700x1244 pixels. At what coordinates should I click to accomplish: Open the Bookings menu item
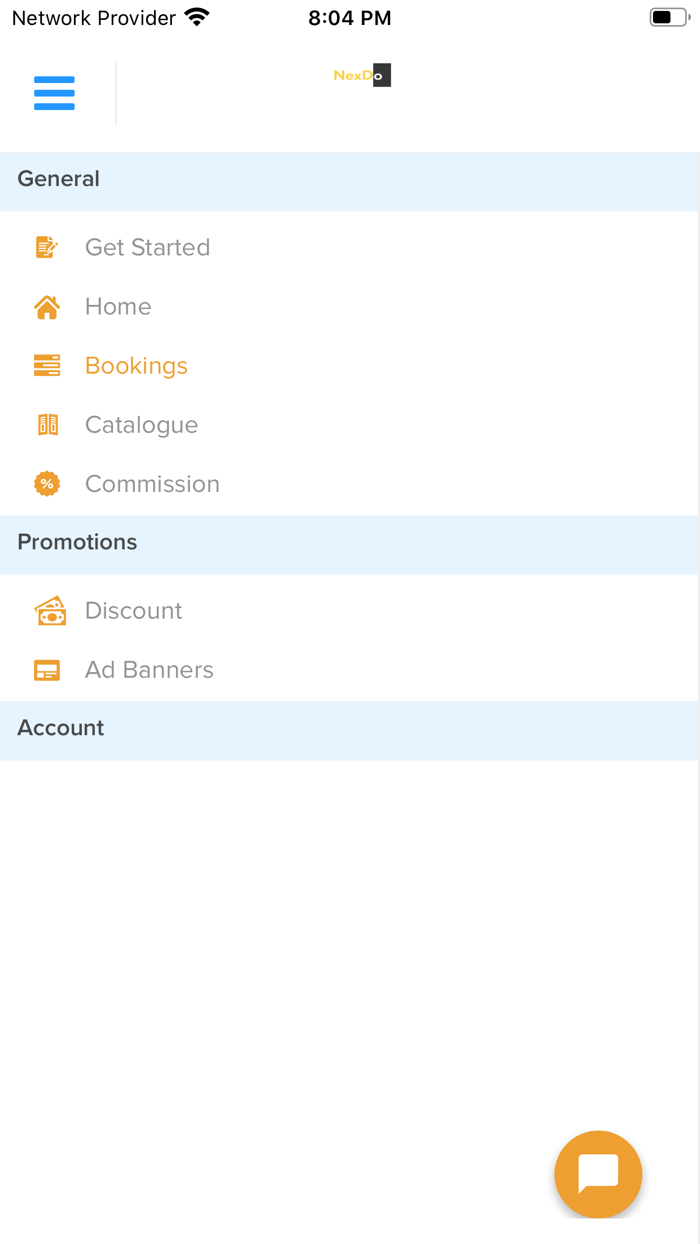[x=136, y=365]
